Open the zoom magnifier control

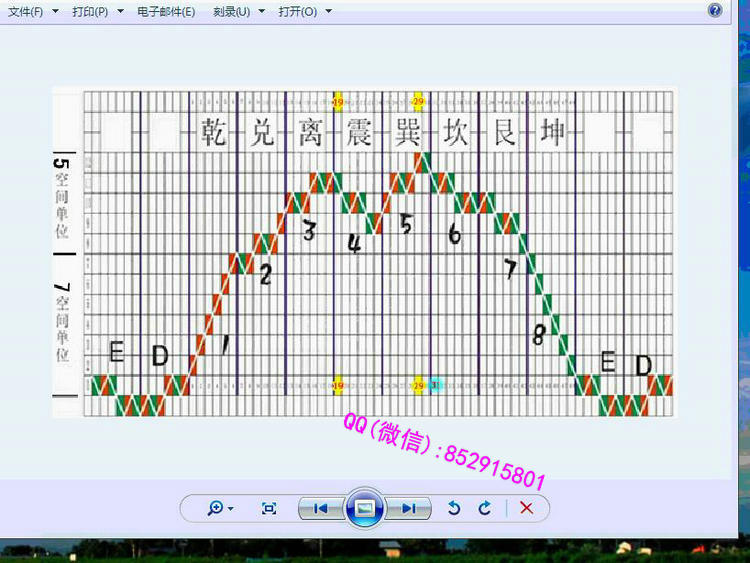(x=215, y=508)
